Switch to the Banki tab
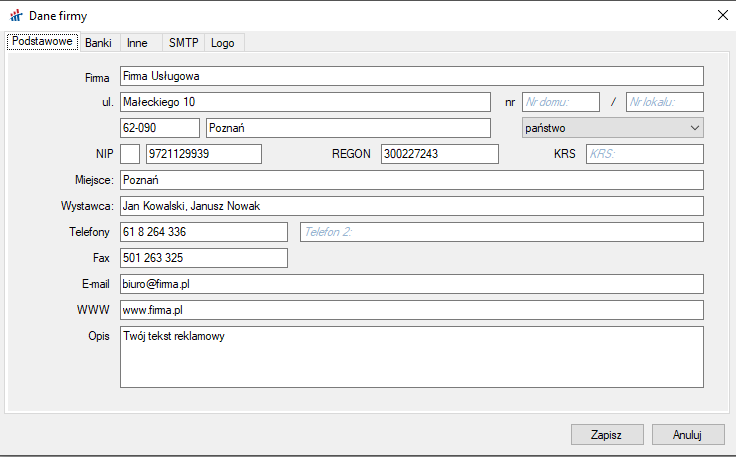736x457 pixels. click(x=98, y=43)
